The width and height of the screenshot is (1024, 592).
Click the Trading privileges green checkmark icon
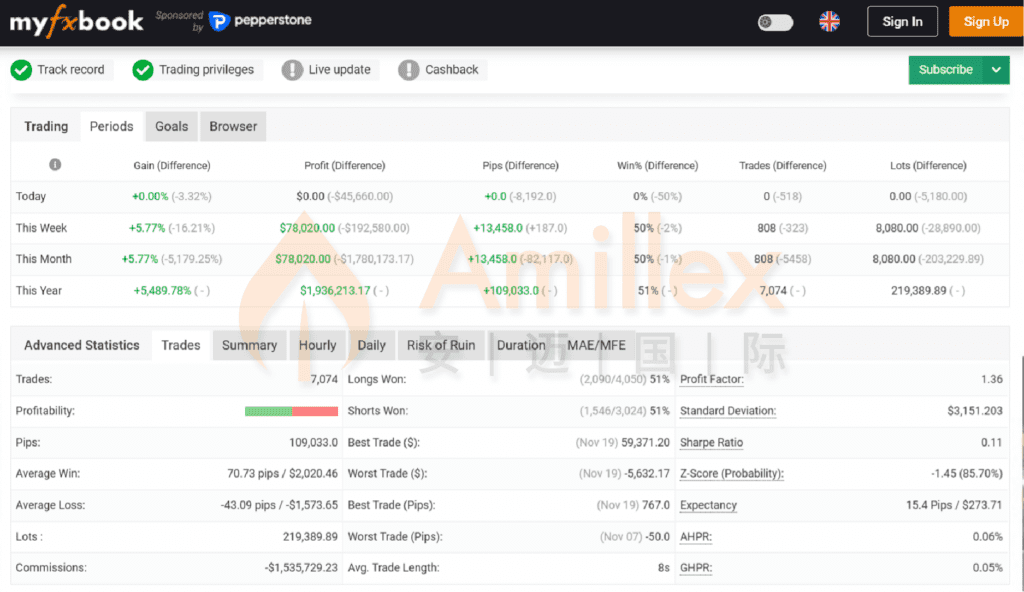pos(143,70)
